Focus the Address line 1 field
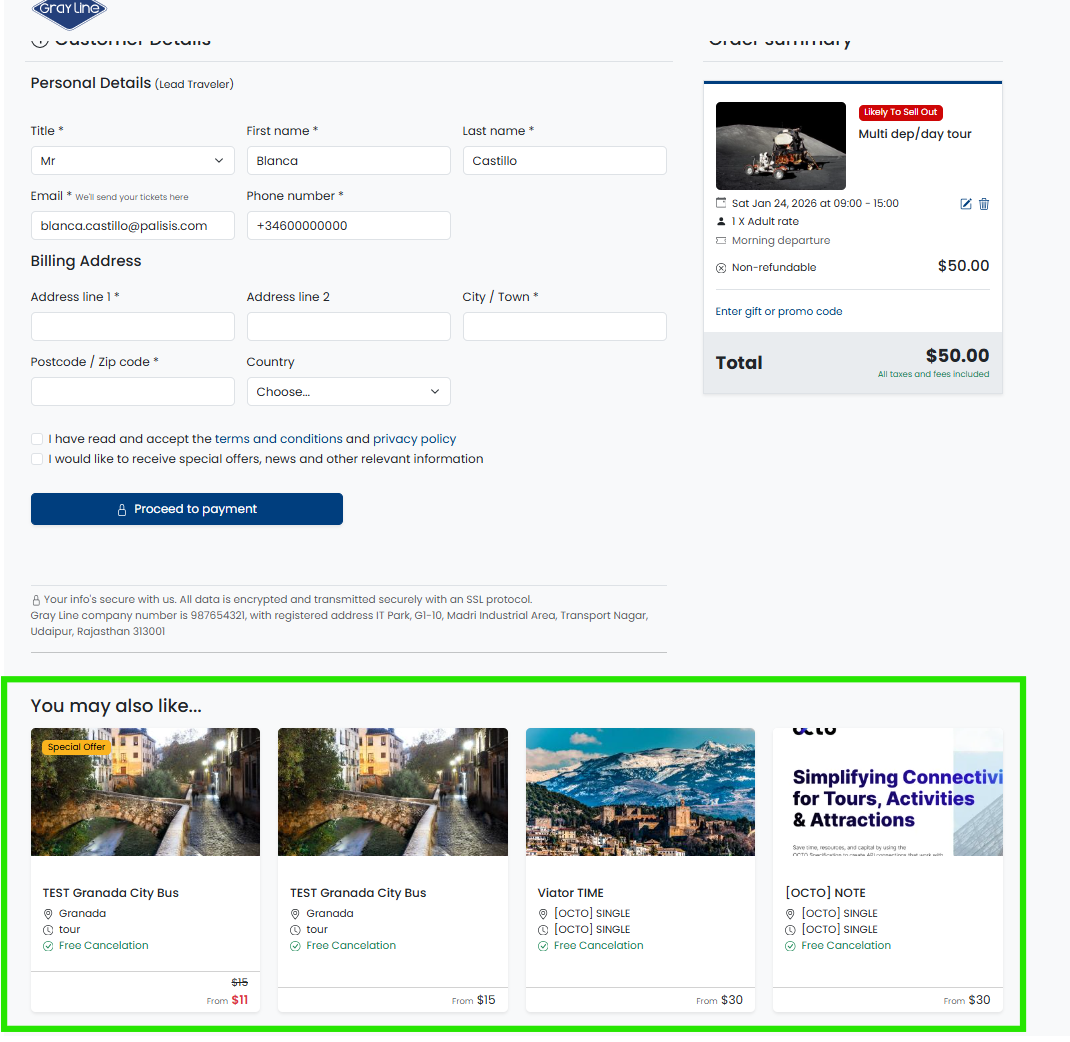The width and height of the screenshot is (1070, 1042). [x=132, y=327]
